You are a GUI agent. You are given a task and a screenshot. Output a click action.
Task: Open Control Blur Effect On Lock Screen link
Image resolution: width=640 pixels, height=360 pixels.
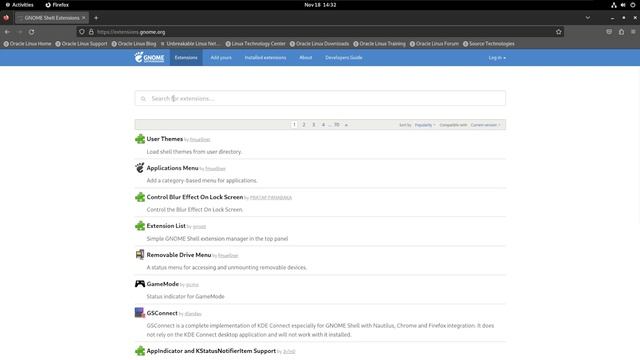click(x=195, y=197)
